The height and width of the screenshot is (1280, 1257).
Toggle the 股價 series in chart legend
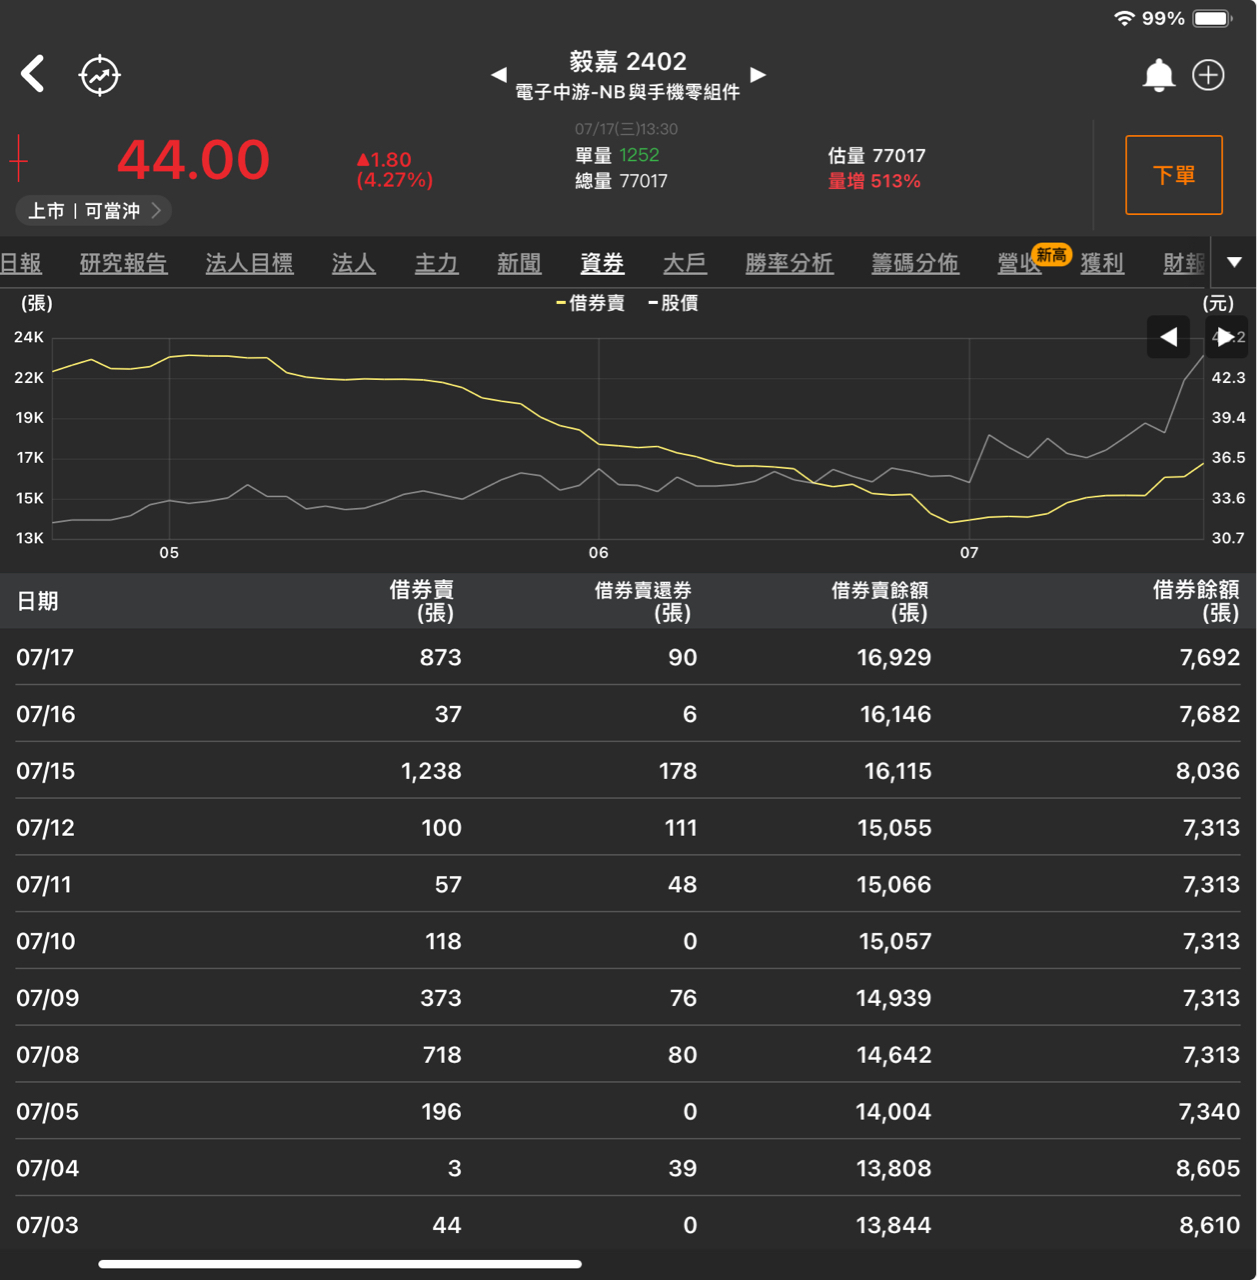(x=676, y=303)
